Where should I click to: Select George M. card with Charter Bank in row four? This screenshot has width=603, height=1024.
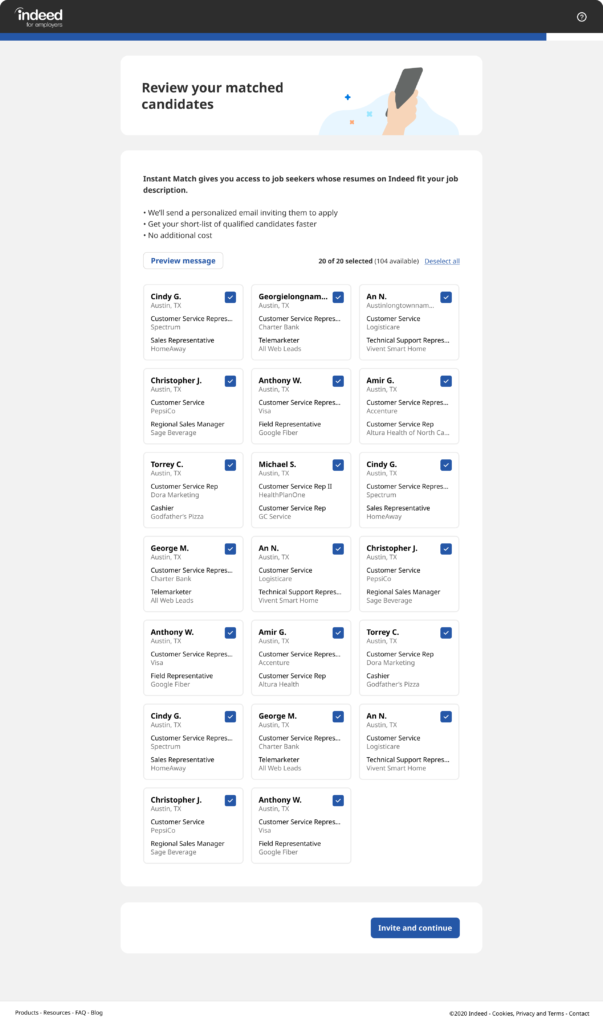193,574
